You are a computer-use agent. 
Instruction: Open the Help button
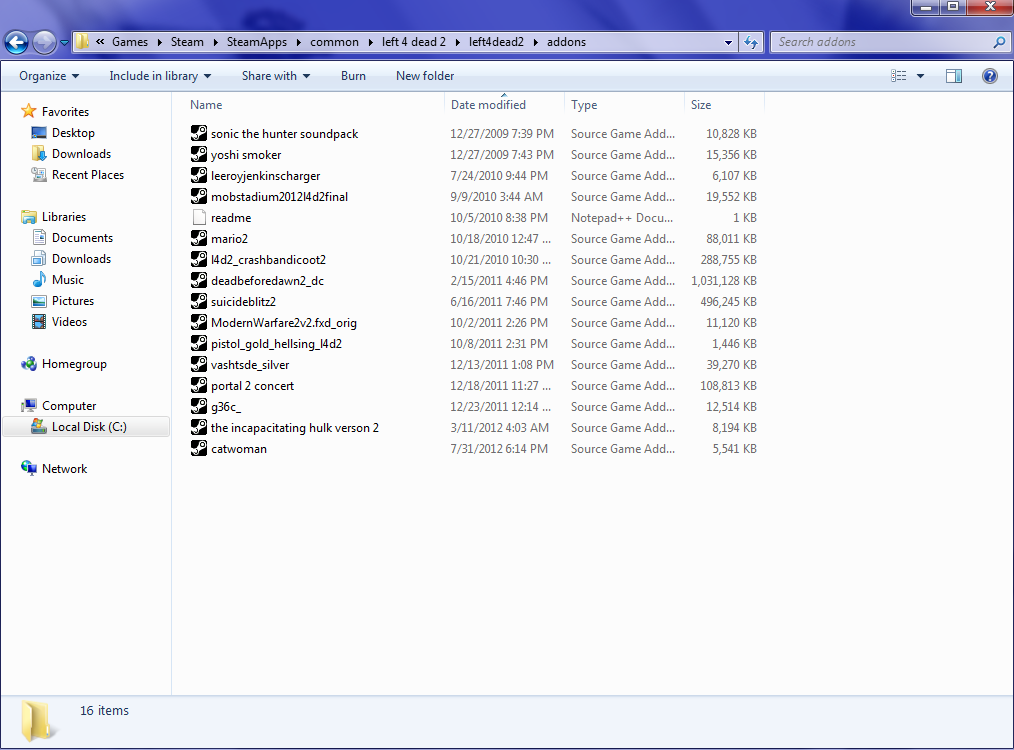pos(989,76)
